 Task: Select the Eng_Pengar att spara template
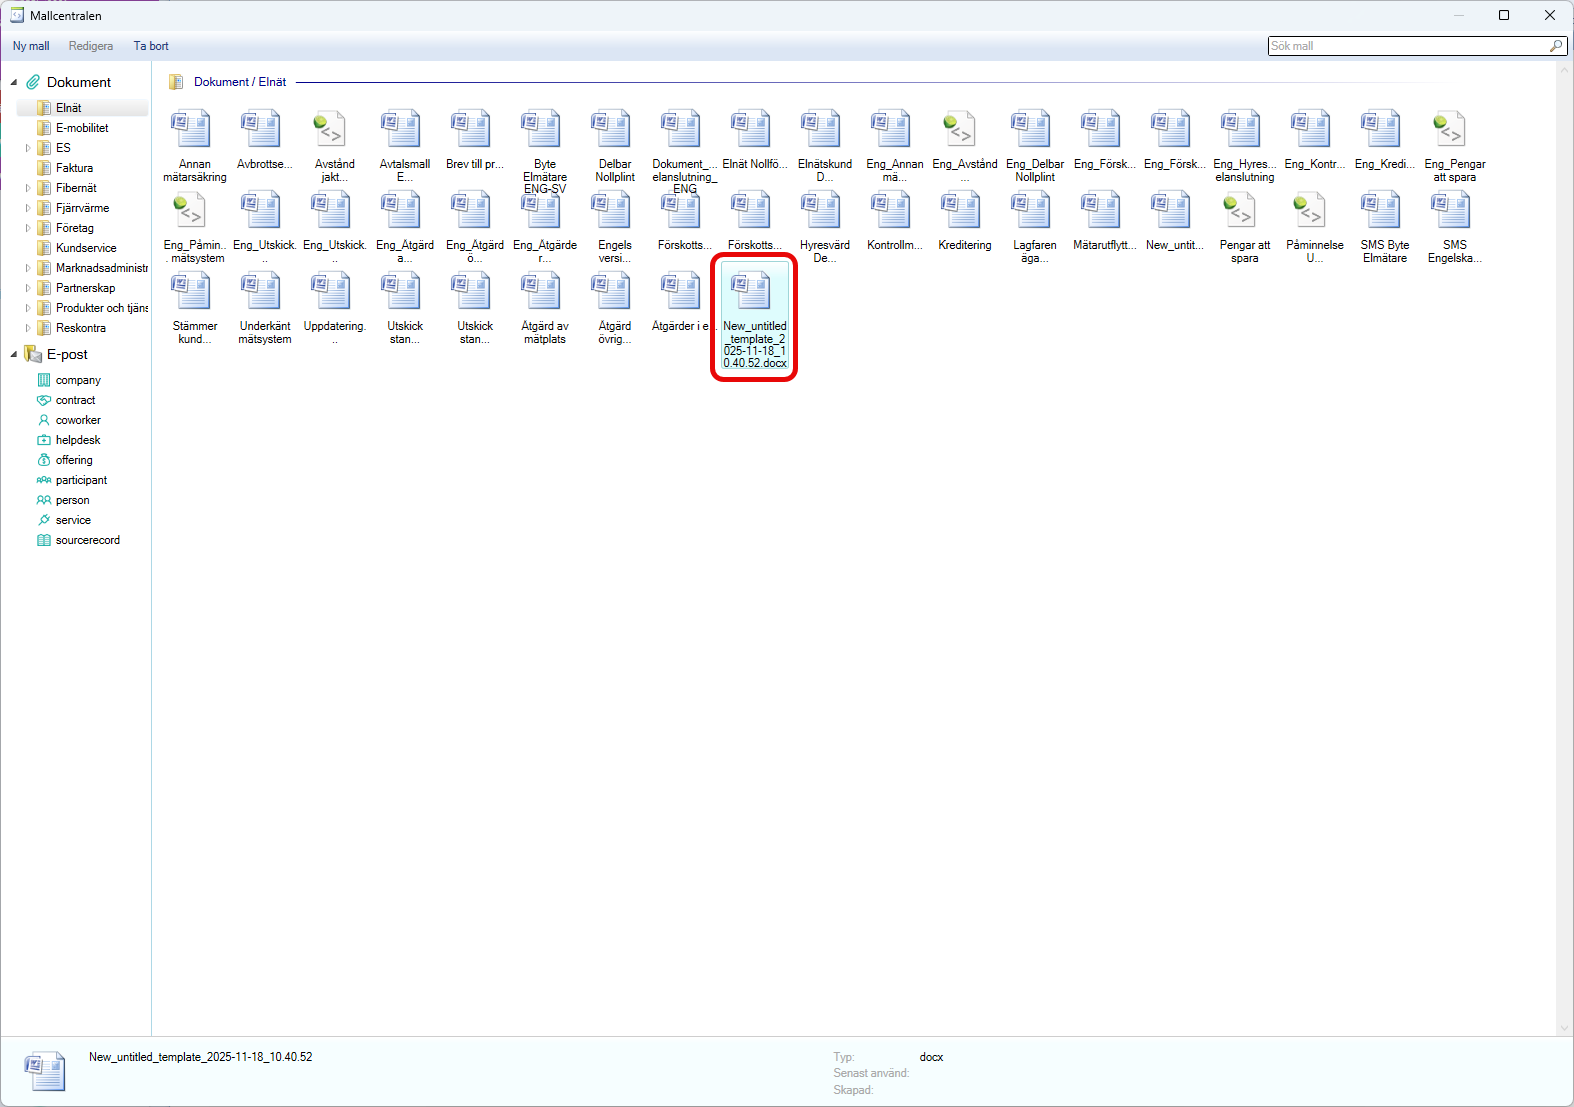click(1451, 130)
